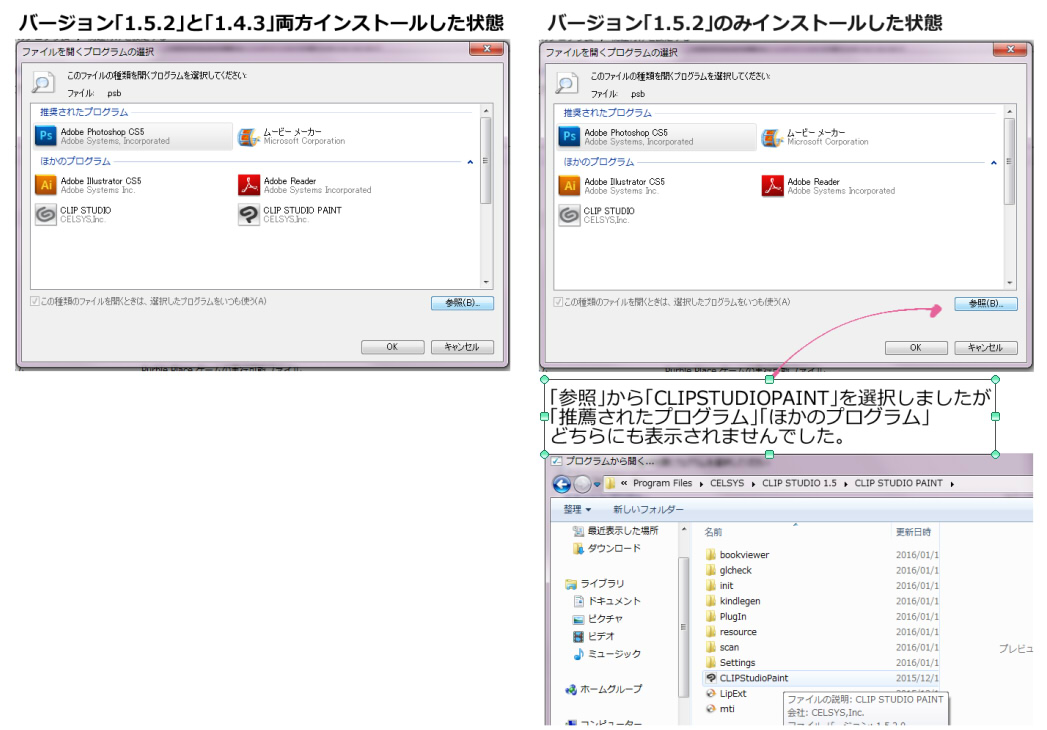Open recent locations dropdown in file browser
The height and width of the screenshot is (730, 1047).
point(597,485)
